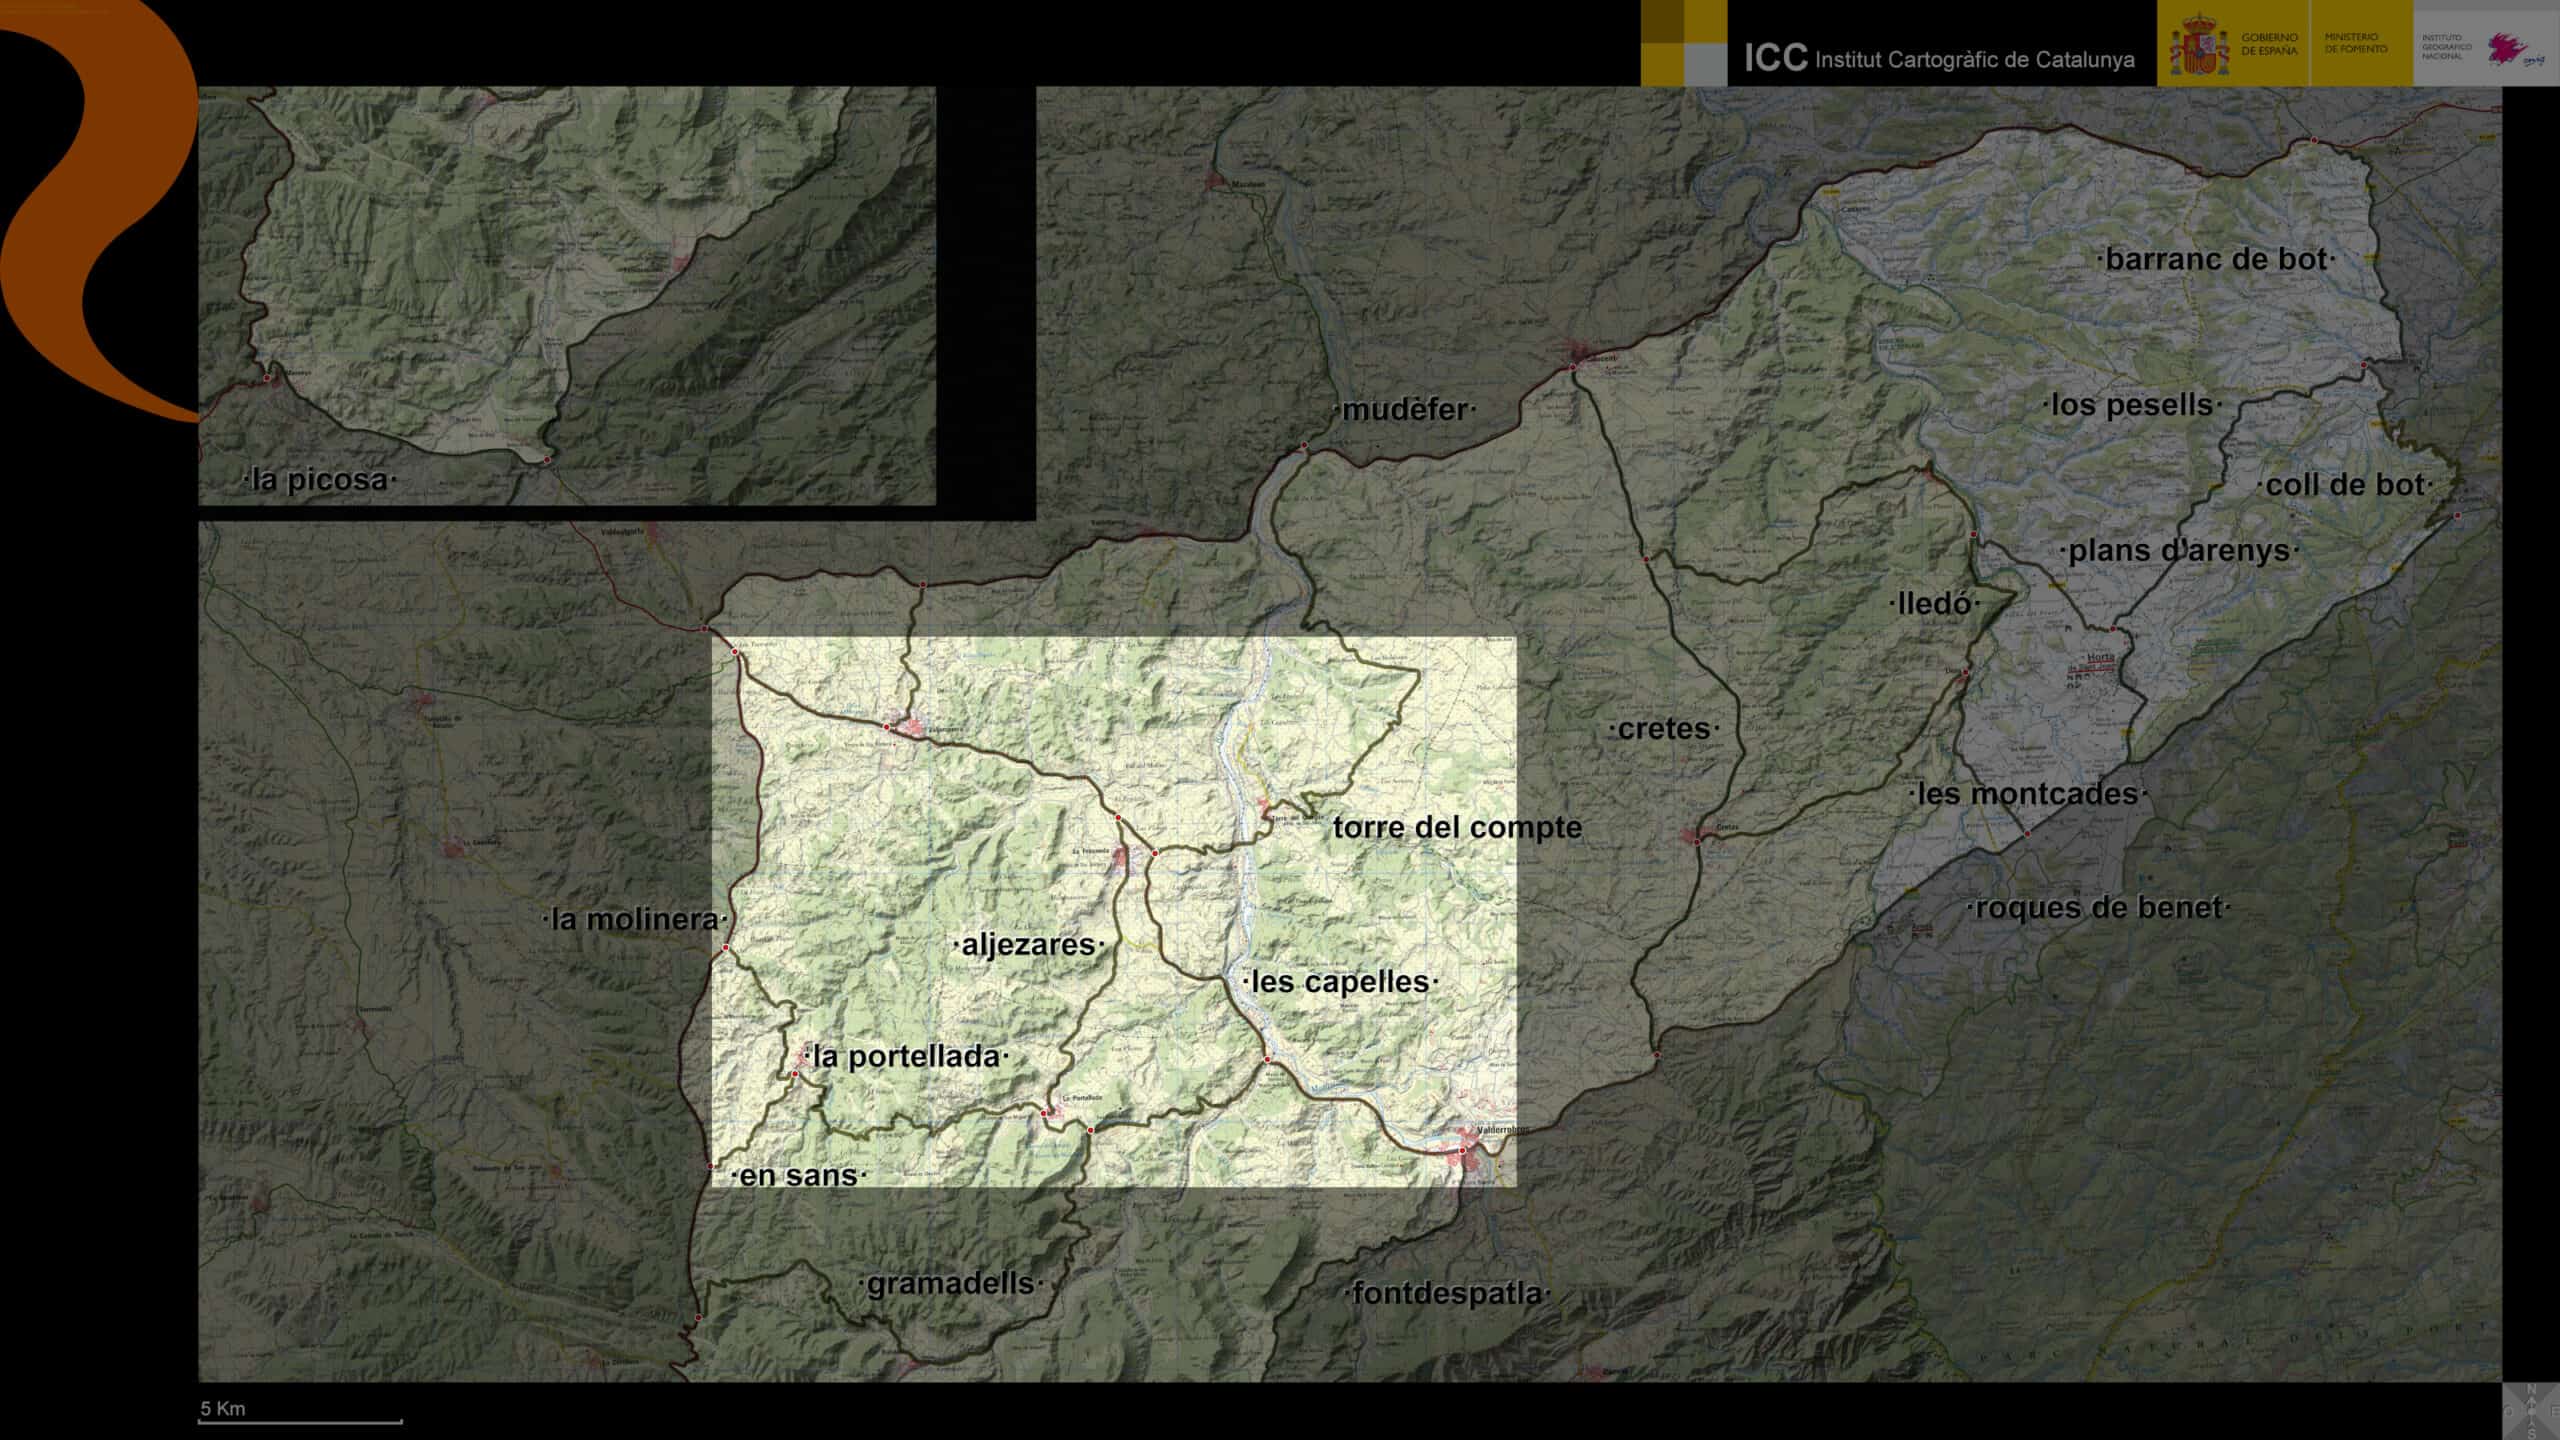This screenshot has height=1440, width=2560.
Task: Click the 'les capelles' place label
Action: pyautogui.click(x=1340, y=982)
